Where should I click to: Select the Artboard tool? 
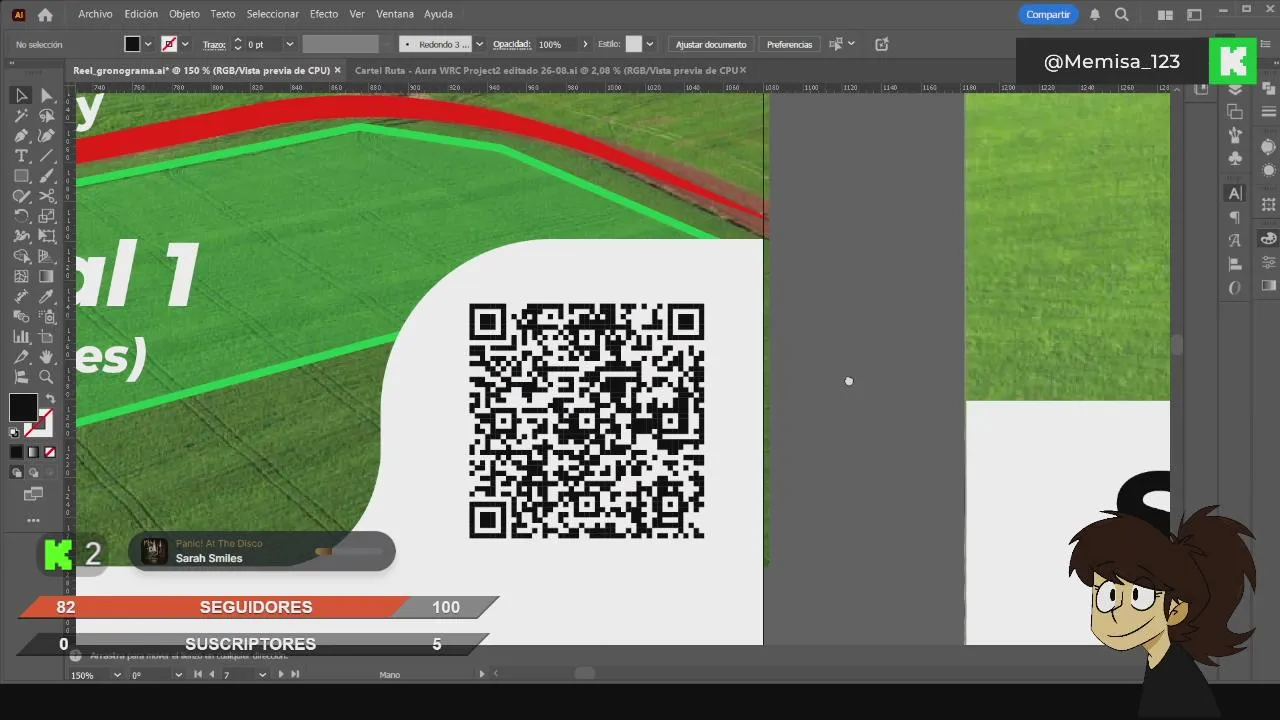click(46, 337)
